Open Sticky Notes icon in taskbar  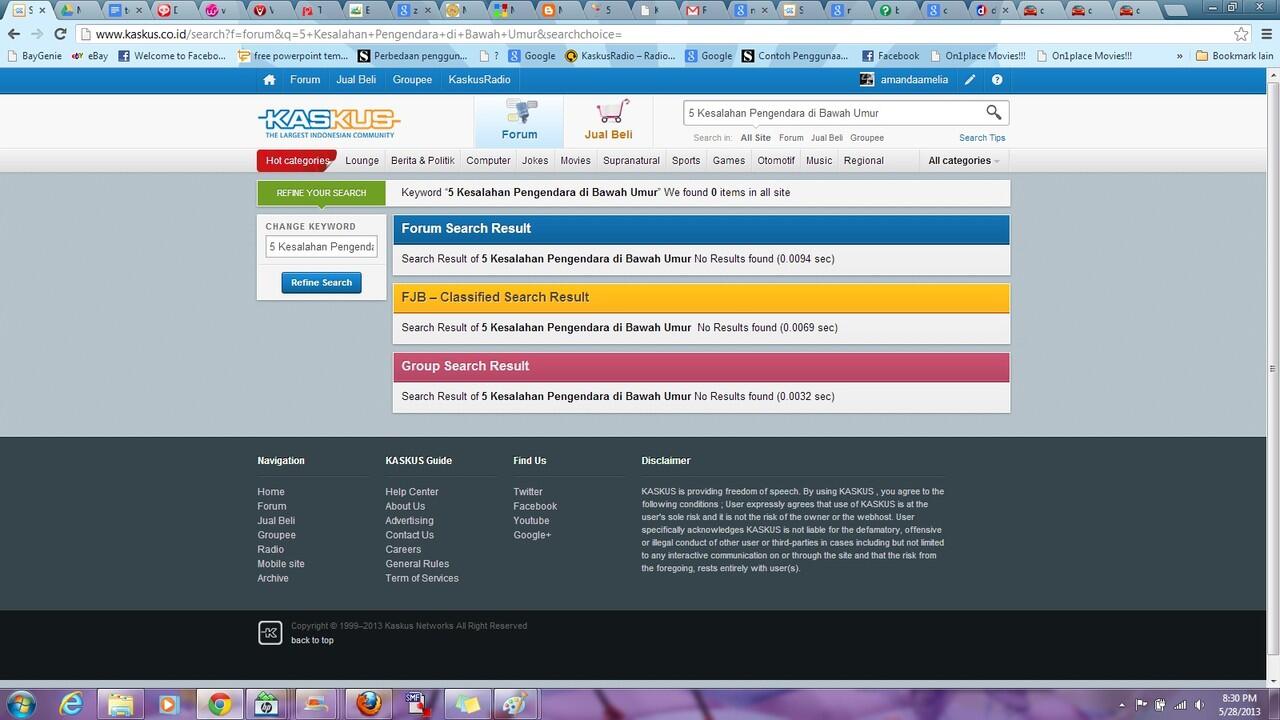[467, 704]
